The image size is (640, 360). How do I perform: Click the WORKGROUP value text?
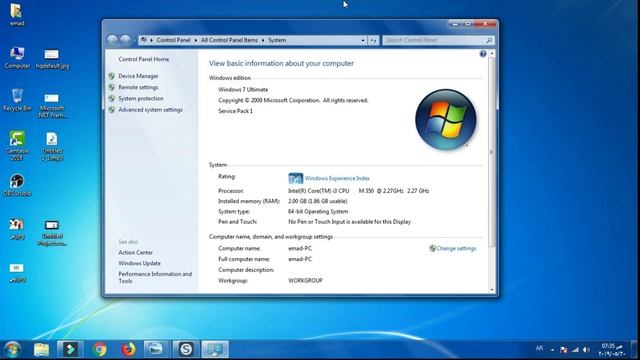pos(305,280)
